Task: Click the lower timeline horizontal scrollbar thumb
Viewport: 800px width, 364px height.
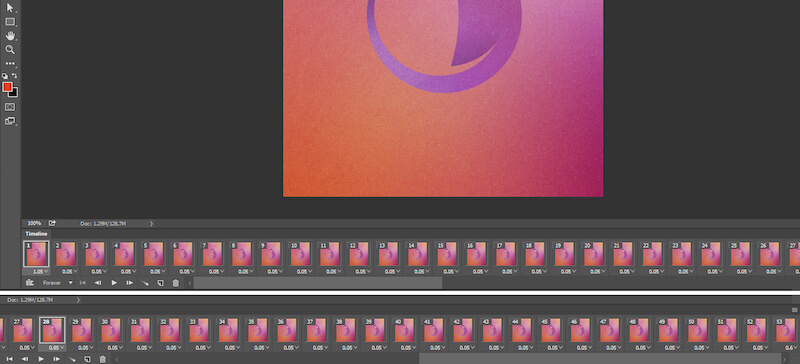Action: [599, 359]
